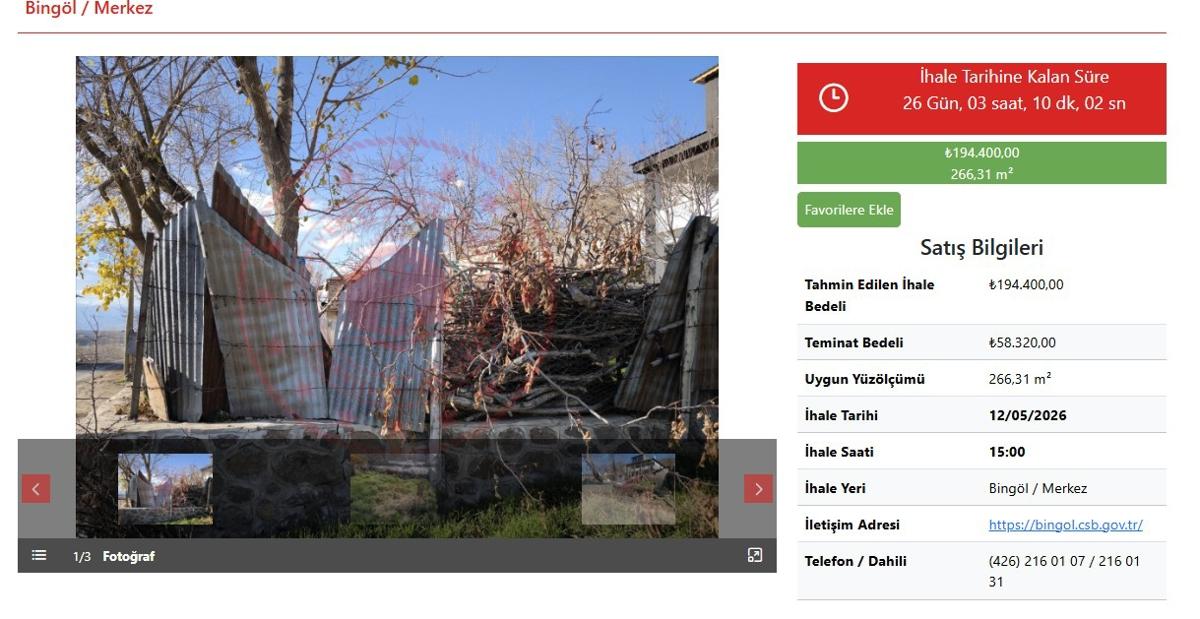Open the bingol.csb.gov.tr link
Viewport: 1200px width, 619px height.
(1065, 525)
